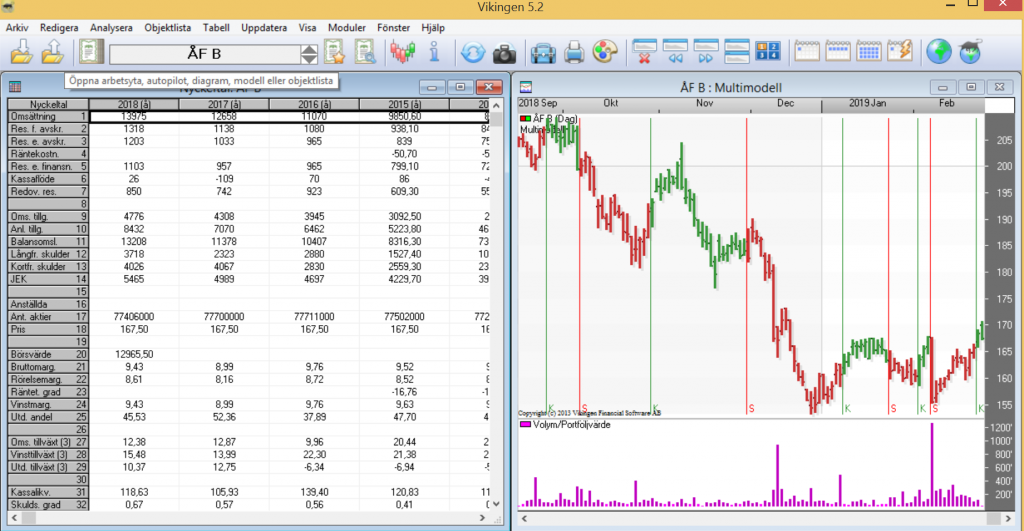Click the blue refresh update icon
Viewport: 1024px width, 531px height.
point(472,52)
